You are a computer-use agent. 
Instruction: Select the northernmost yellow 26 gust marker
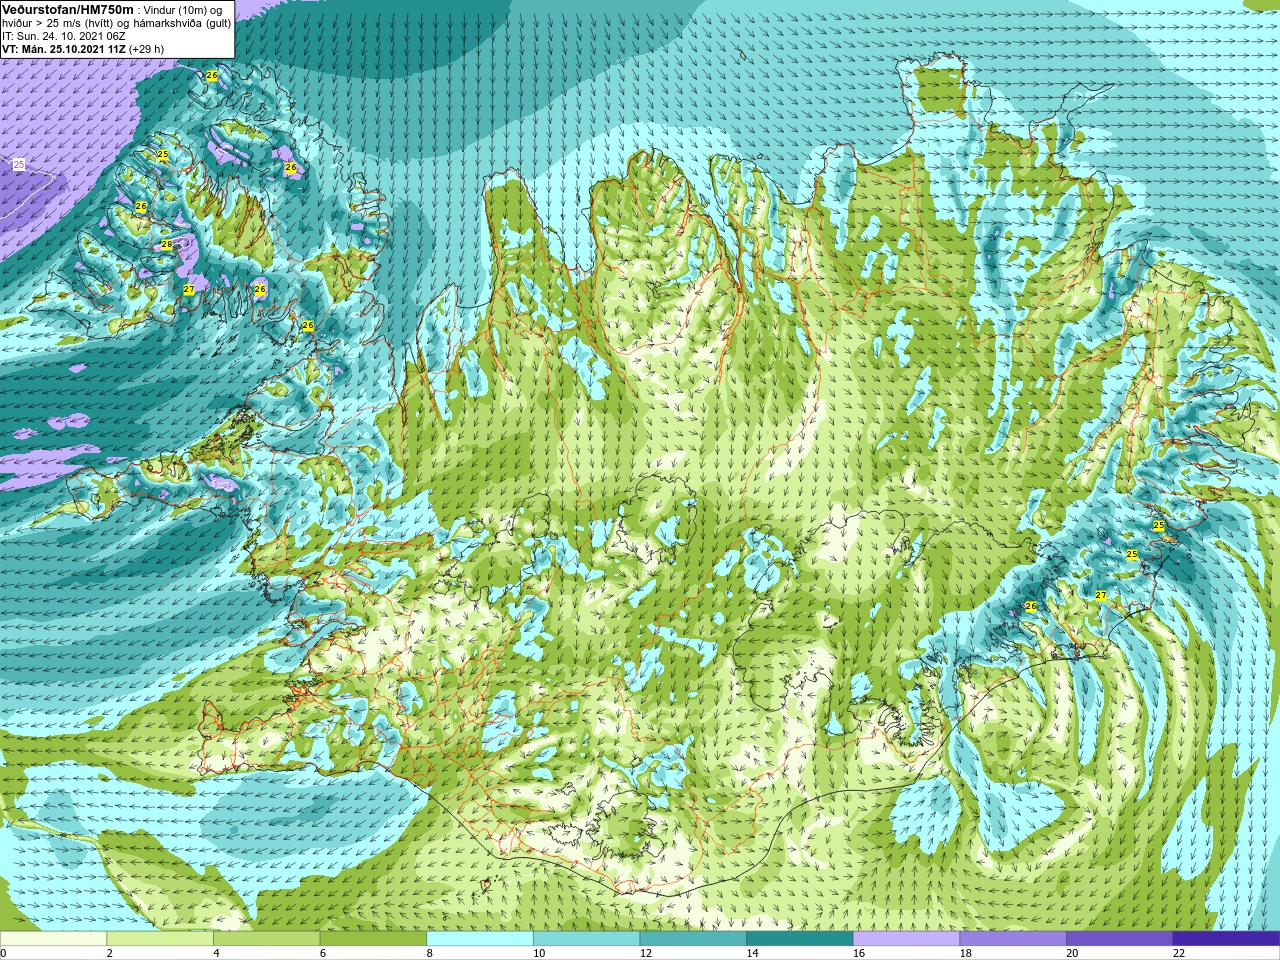coord(211,75)
